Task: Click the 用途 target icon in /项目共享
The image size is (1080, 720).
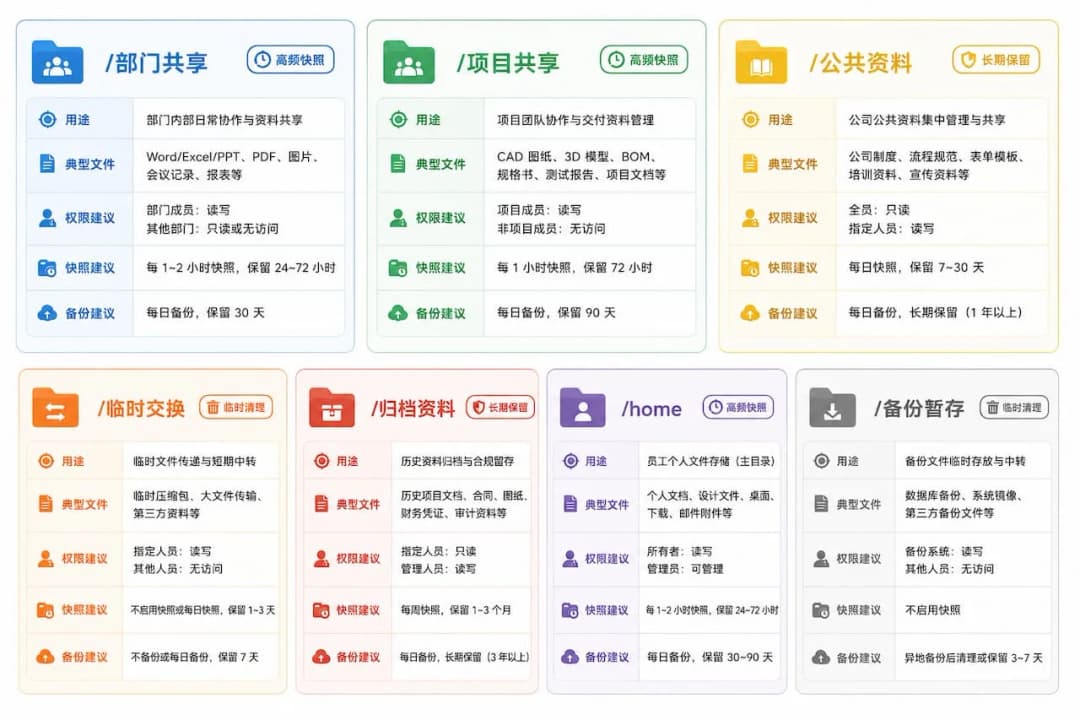Action: [x=398, y=119]
